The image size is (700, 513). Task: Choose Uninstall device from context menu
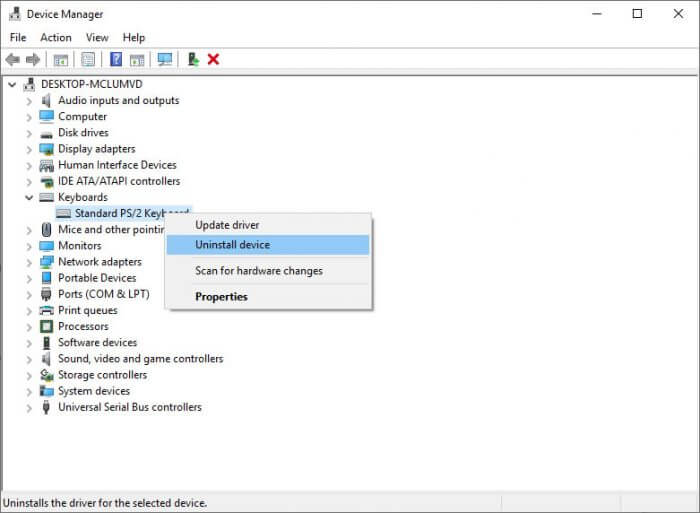[x=268, y=245]
